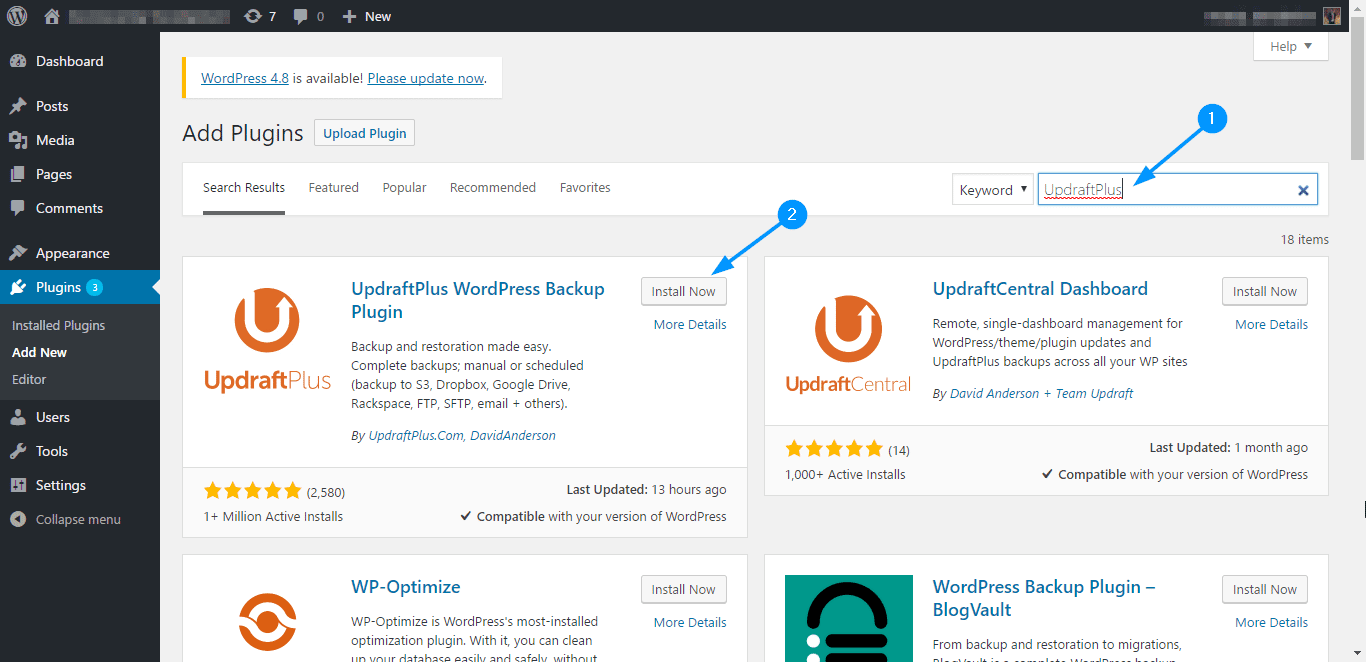Click UpdraftCentral five-star rating
The width and height of the screenshot is (1366, 662).
coord(834,449)
